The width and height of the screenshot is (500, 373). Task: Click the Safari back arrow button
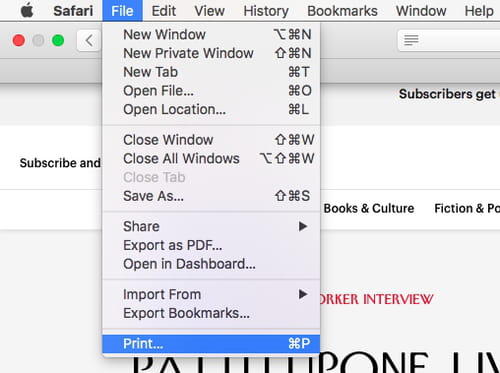(89, 41)
